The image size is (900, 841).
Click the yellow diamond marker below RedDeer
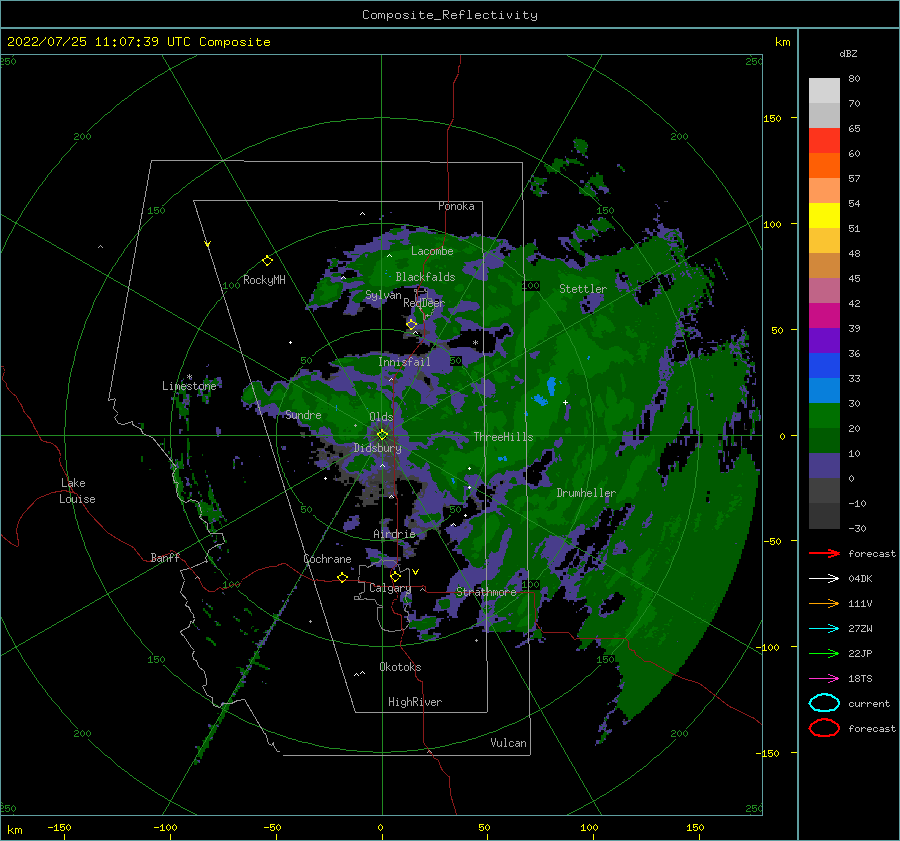pos(411,325)
